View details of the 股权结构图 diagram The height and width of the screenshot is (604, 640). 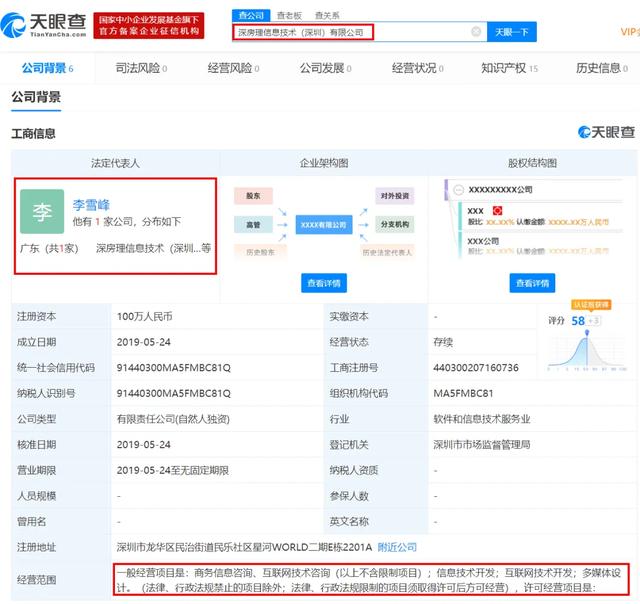coord(532,283)
